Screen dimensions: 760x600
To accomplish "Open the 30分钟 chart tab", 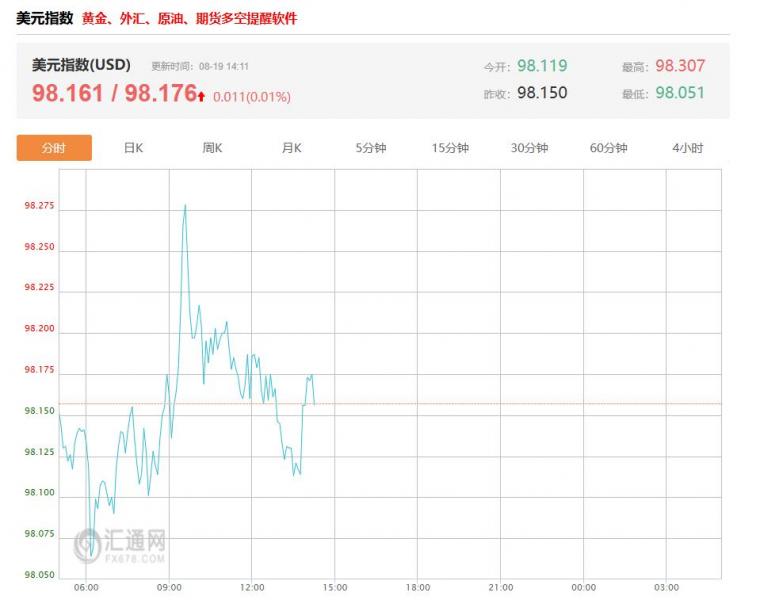I will pos(529,148).
